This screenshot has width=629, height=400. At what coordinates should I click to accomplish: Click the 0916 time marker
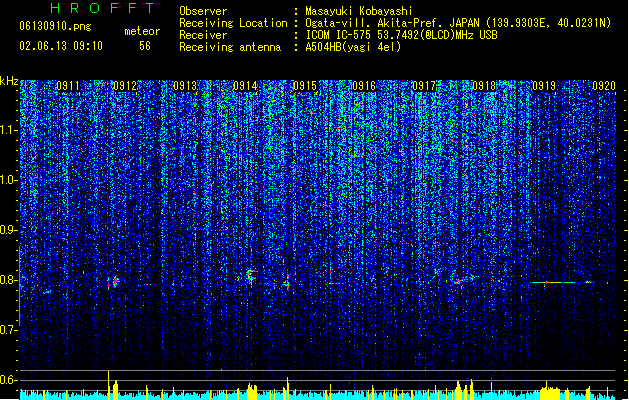click(x=364, y=86)
